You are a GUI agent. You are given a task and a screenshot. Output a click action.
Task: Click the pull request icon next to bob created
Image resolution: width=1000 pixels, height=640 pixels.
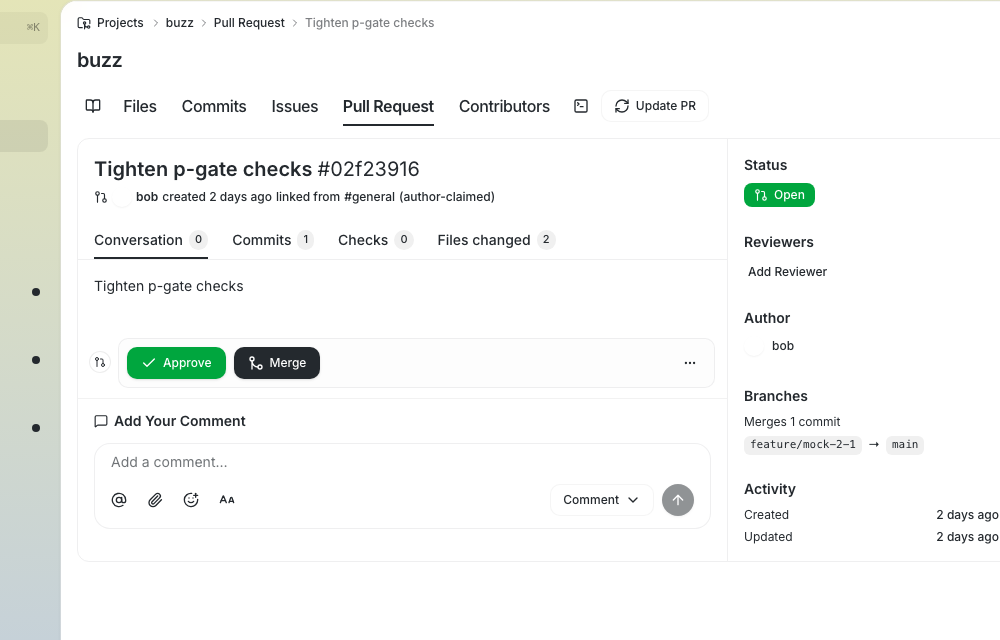[101, 197]
